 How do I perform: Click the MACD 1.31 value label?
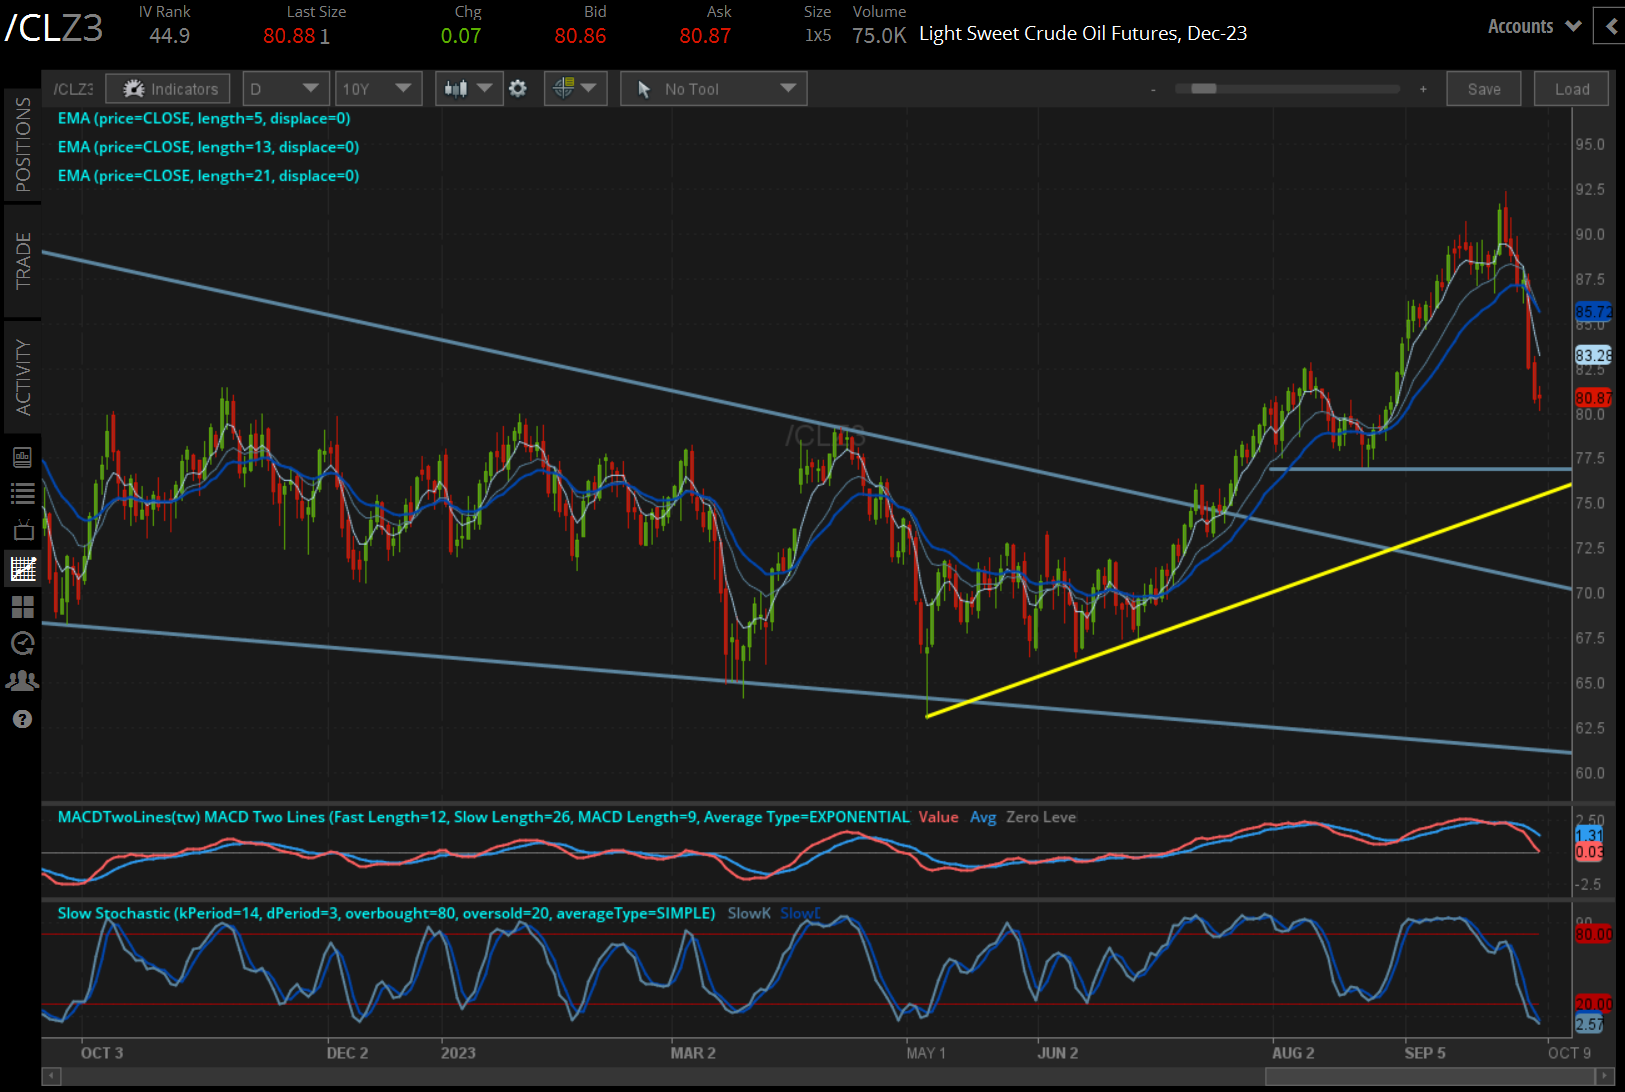click(1589, 835)
